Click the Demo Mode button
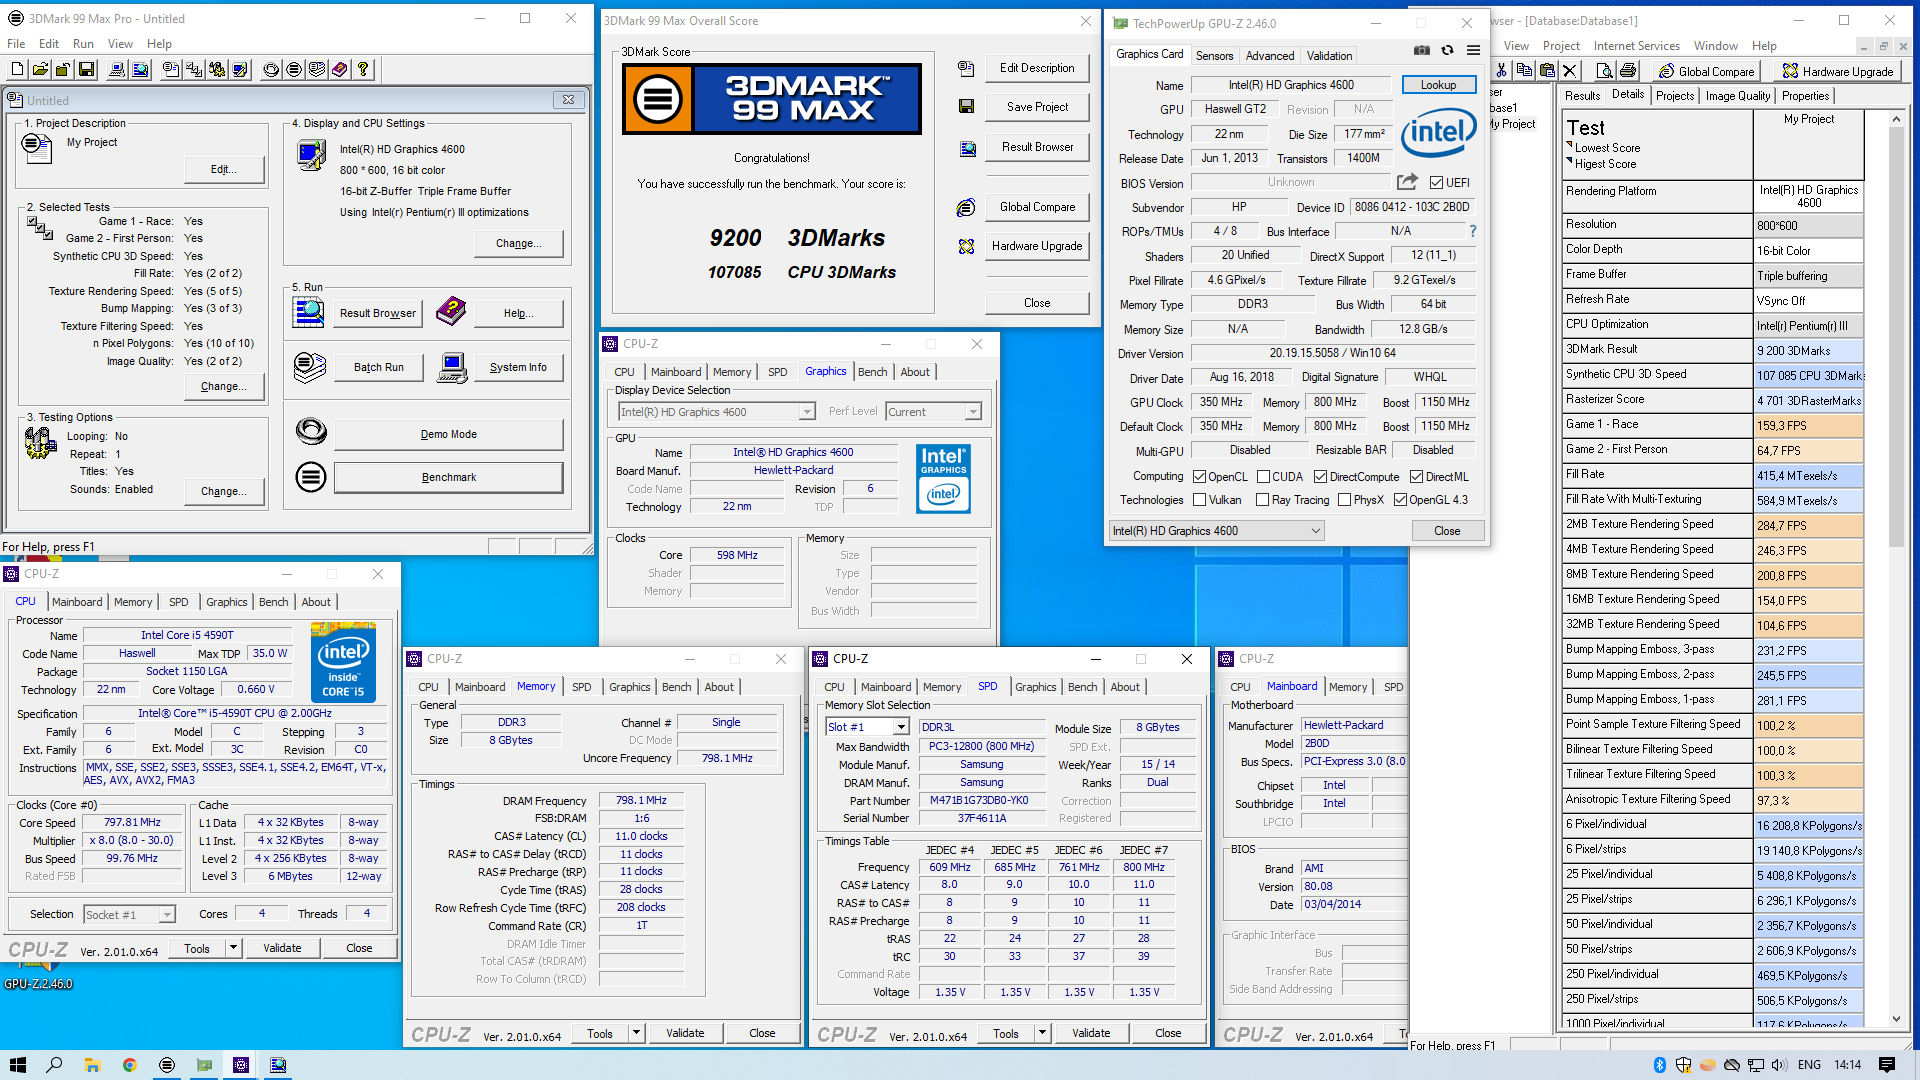Screen dimensions: 1920x1080 (448, 434)
